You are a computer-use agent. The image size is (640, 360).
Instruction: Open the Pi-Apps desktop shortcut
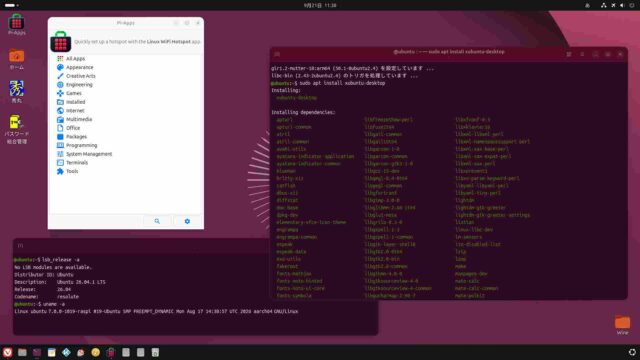pyautogui.click(x=16, y=24)
